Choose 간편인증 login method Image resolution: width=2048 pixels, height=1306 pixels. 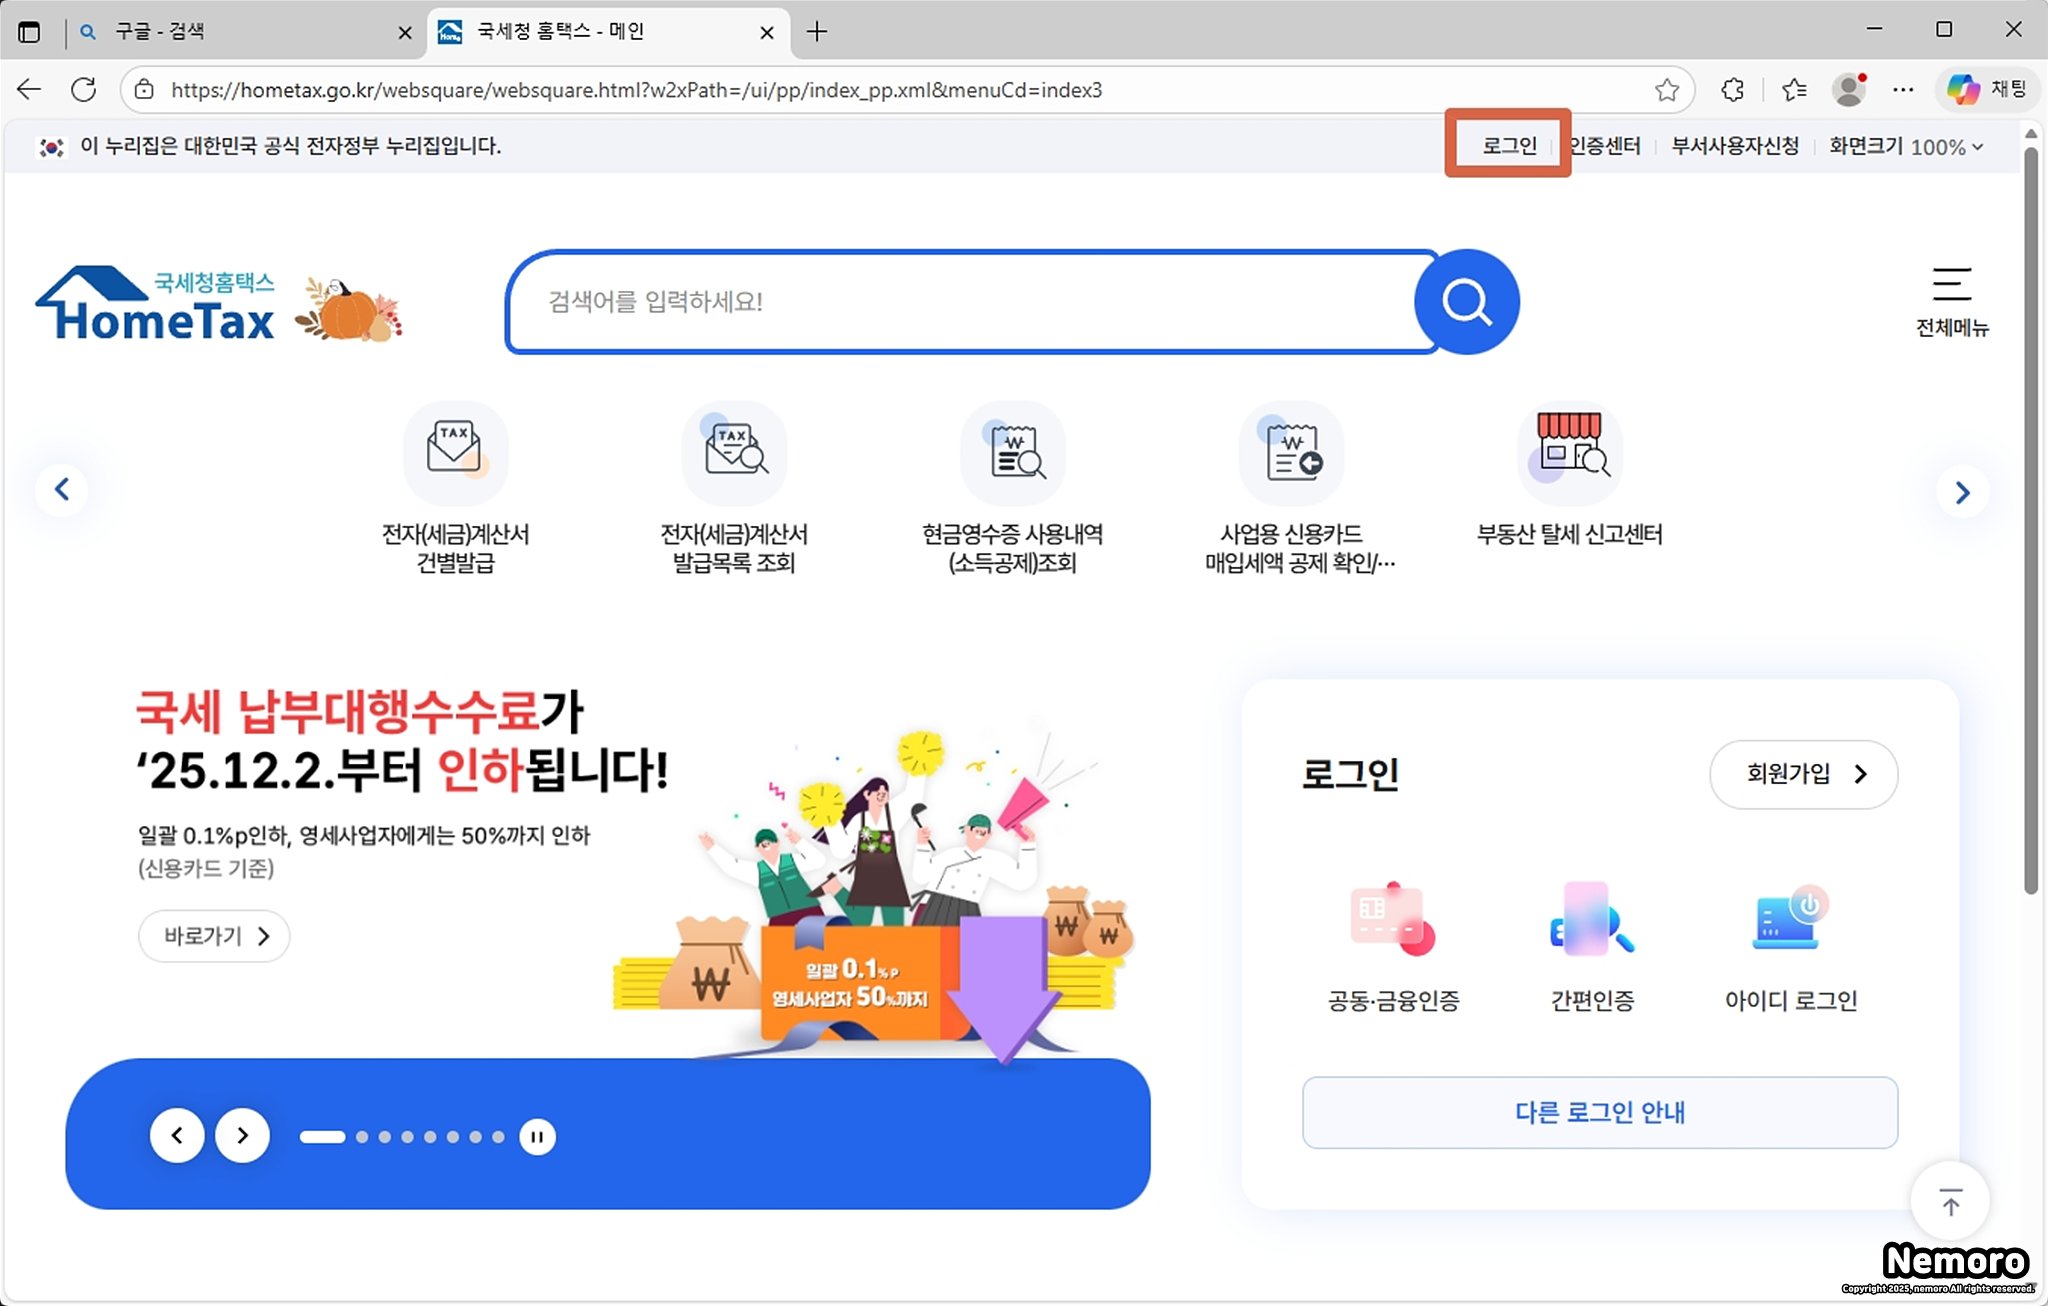(1592, 945)
